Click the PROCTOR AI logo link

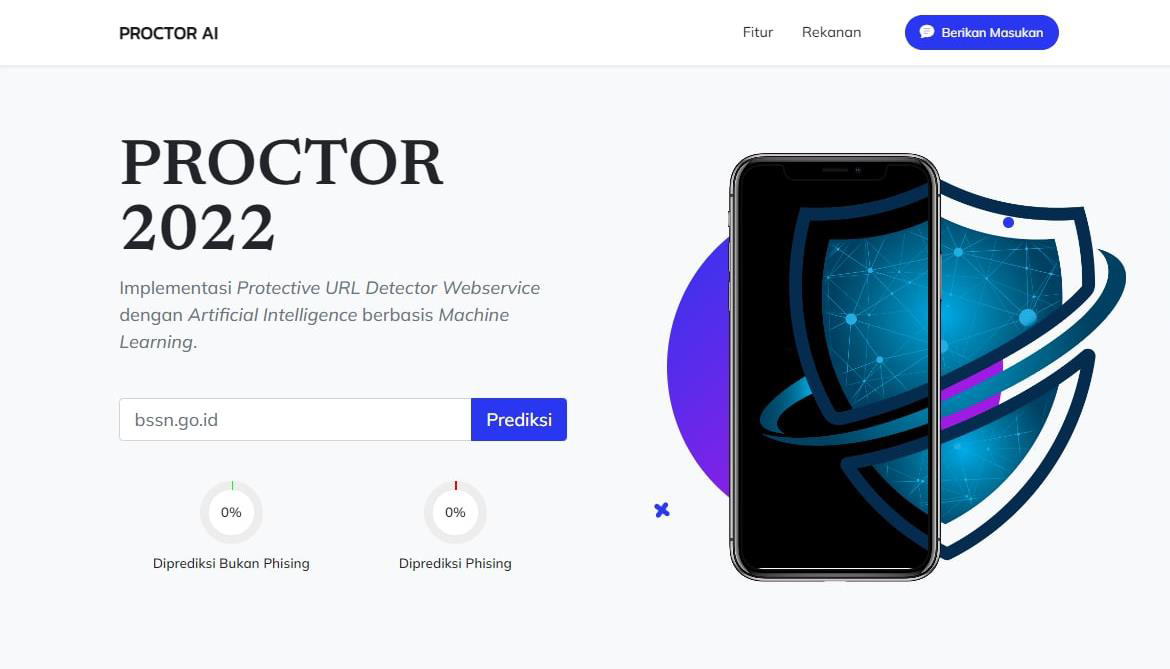point(169,34)
